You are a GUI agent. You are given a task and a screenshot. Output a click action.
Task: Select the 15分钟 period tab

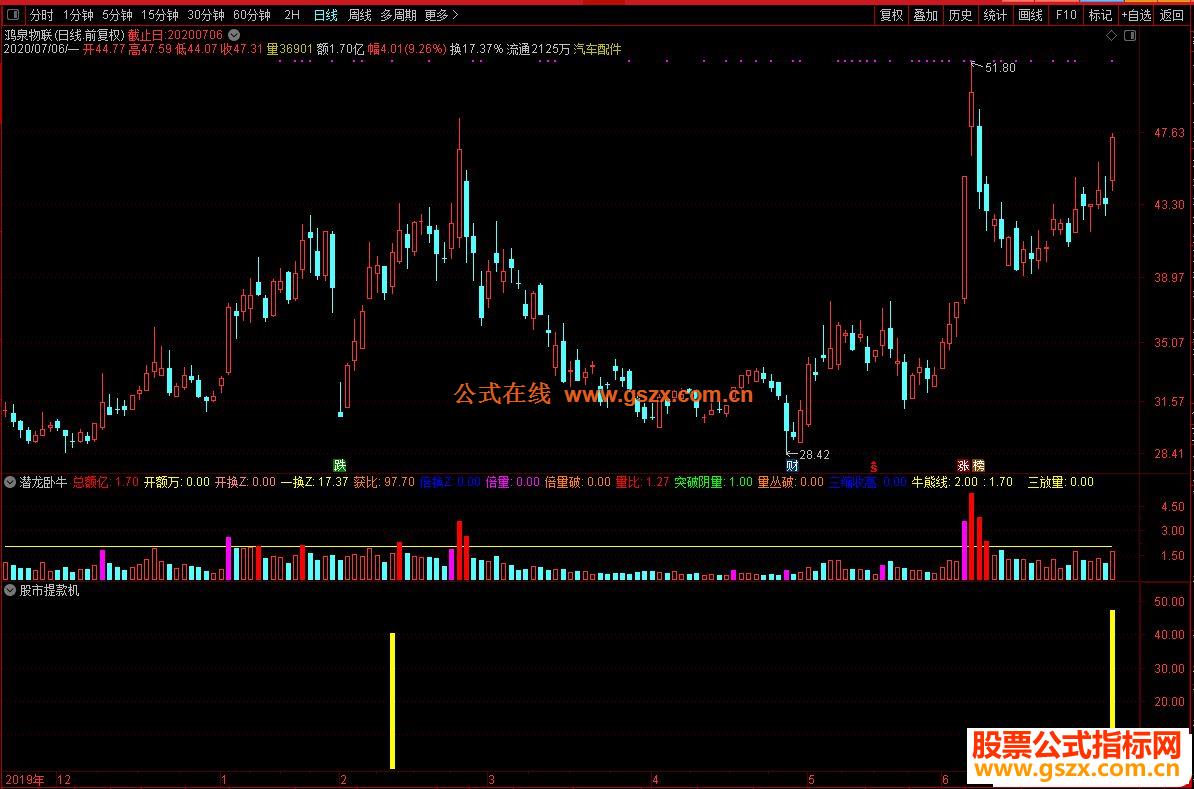160,14
